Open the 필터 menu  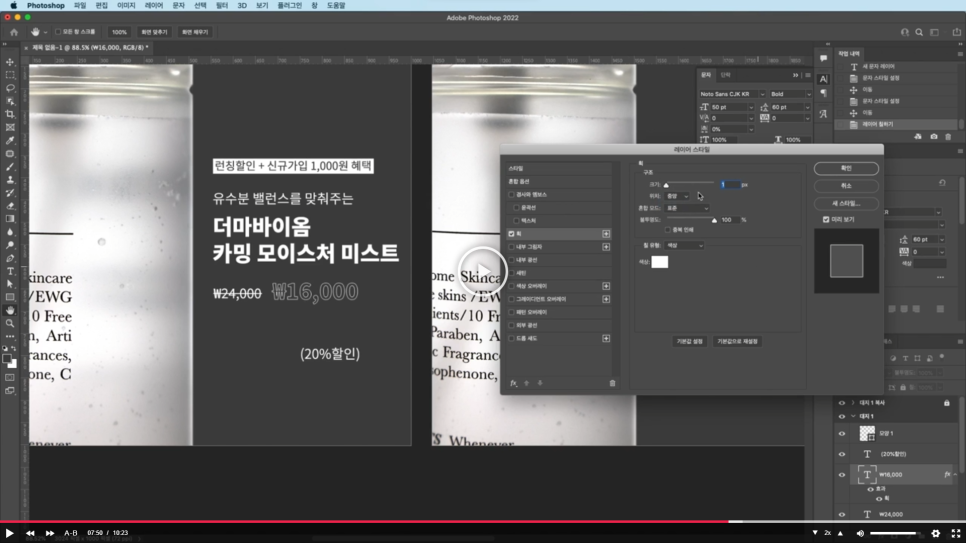point(222,6)
